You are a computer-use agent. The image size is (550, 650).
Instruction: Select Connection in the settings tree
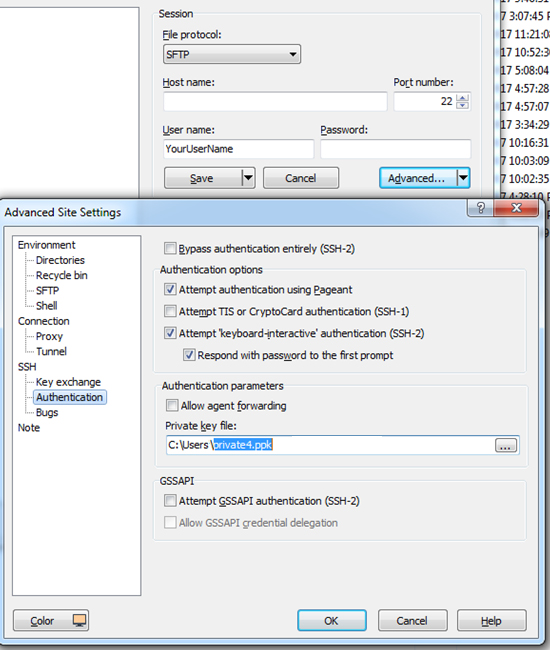pyautogui.click(x=44, y=321)
